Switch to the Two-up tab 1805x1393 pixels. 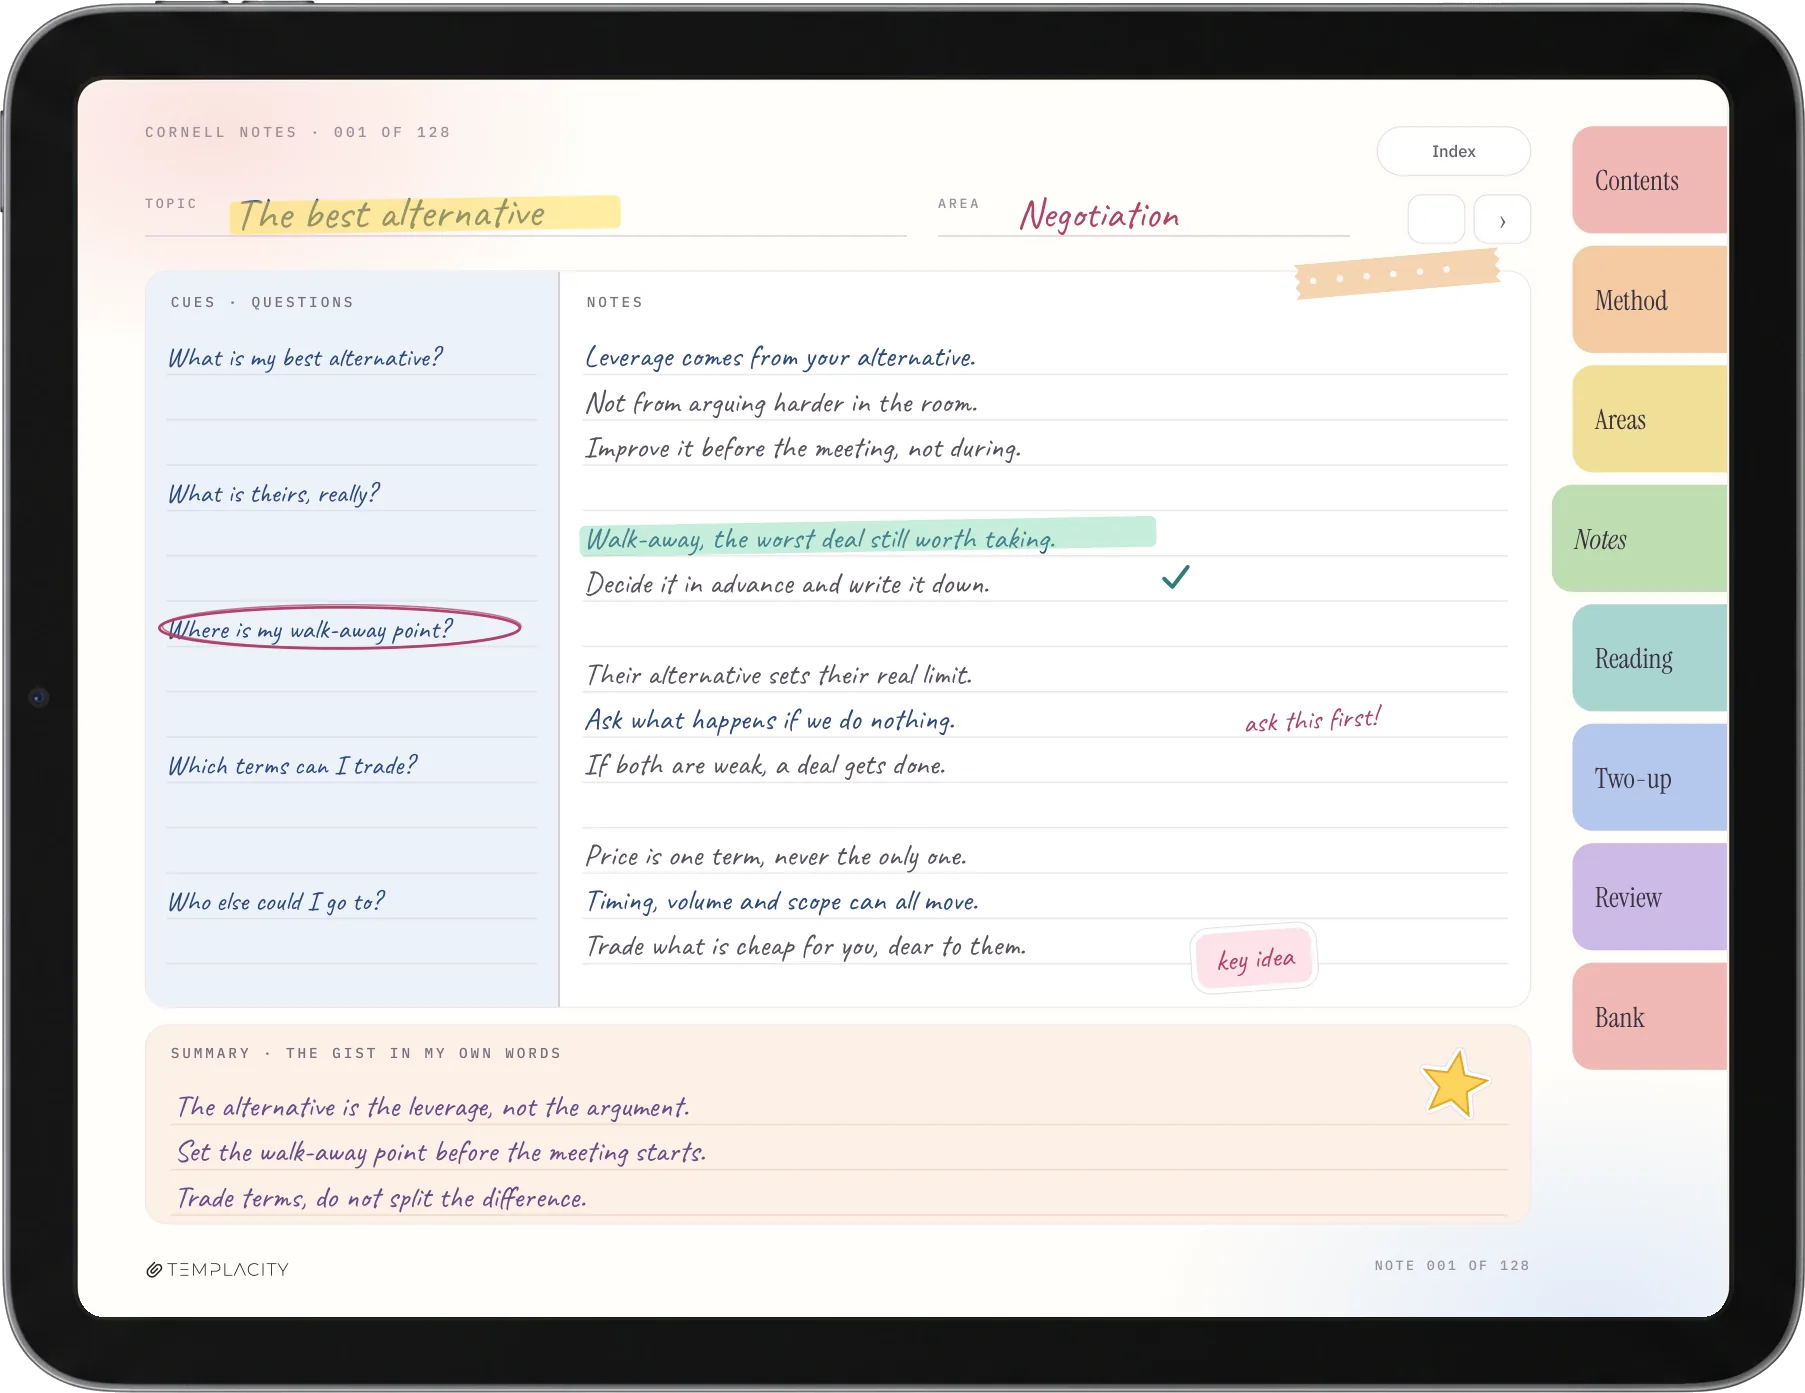click(1650, 778)
